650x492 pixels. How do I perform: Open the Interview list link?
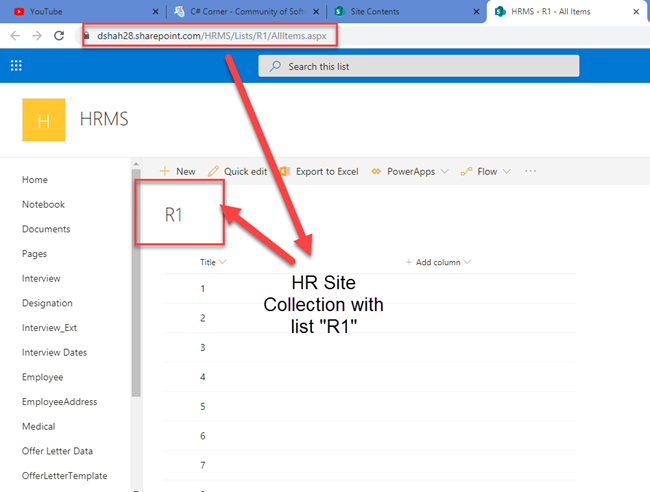coord(41,278)
